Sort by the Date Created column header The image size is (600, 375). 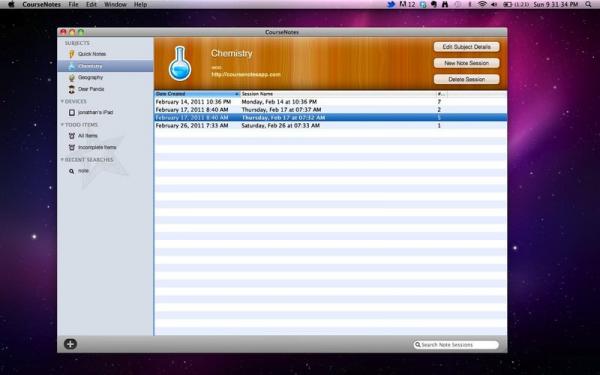197,94
